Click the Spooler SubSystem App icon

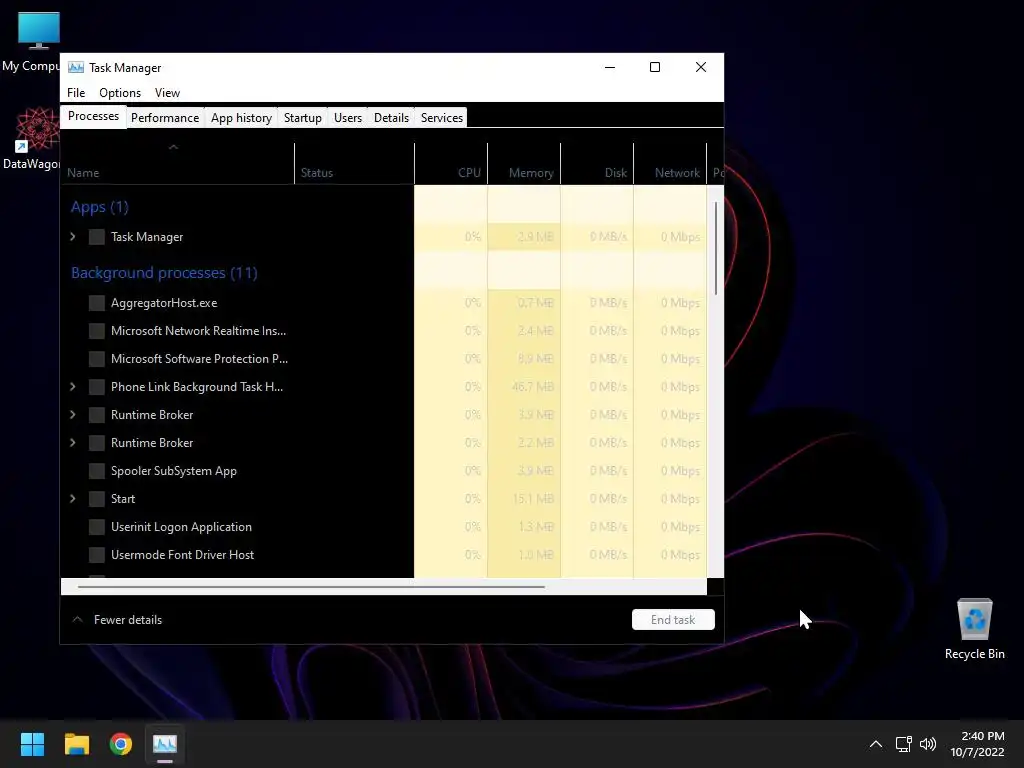pyautogui.click(x=97, y=471)
